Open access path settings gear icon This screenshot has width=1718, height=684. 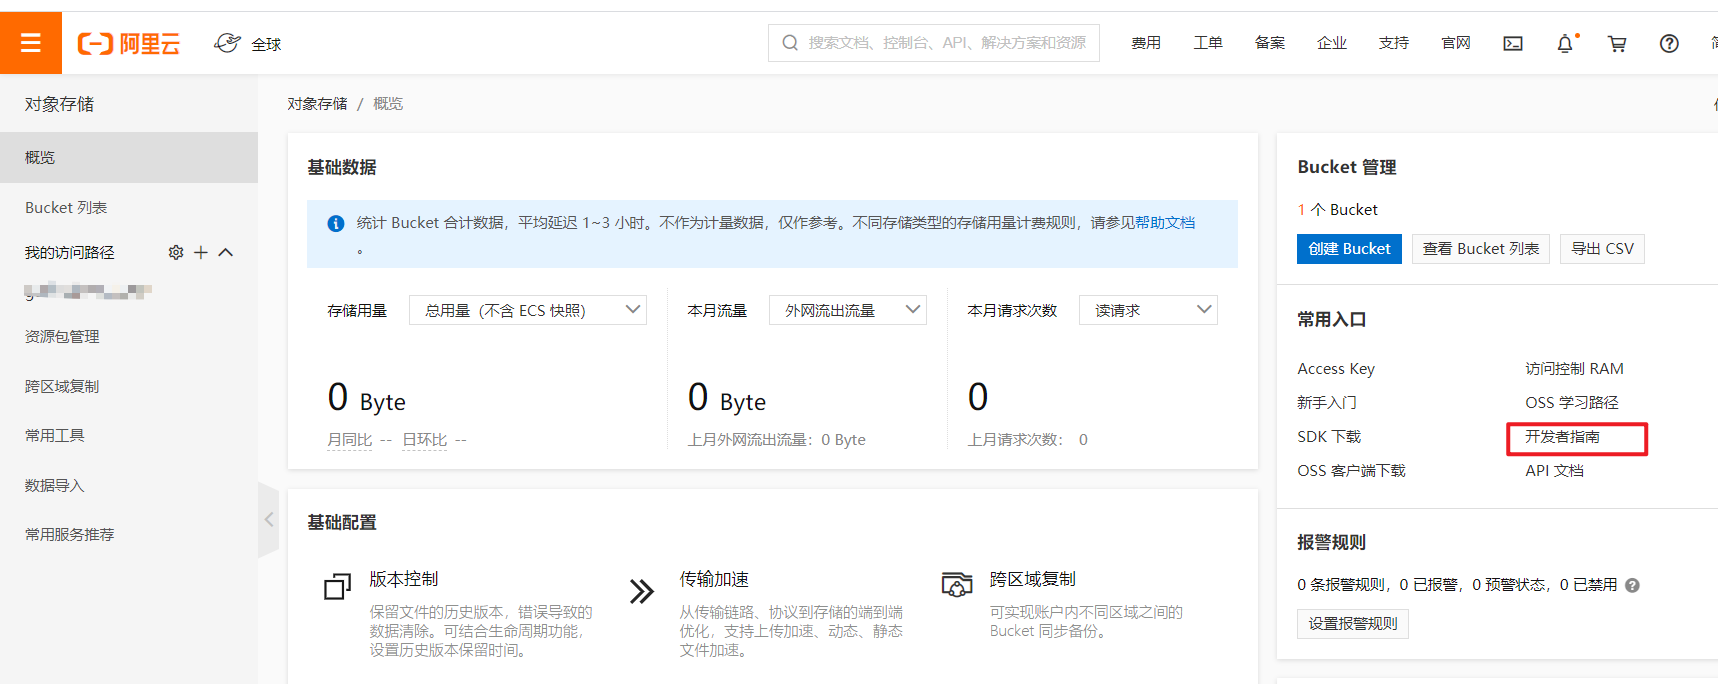(176, 252)
